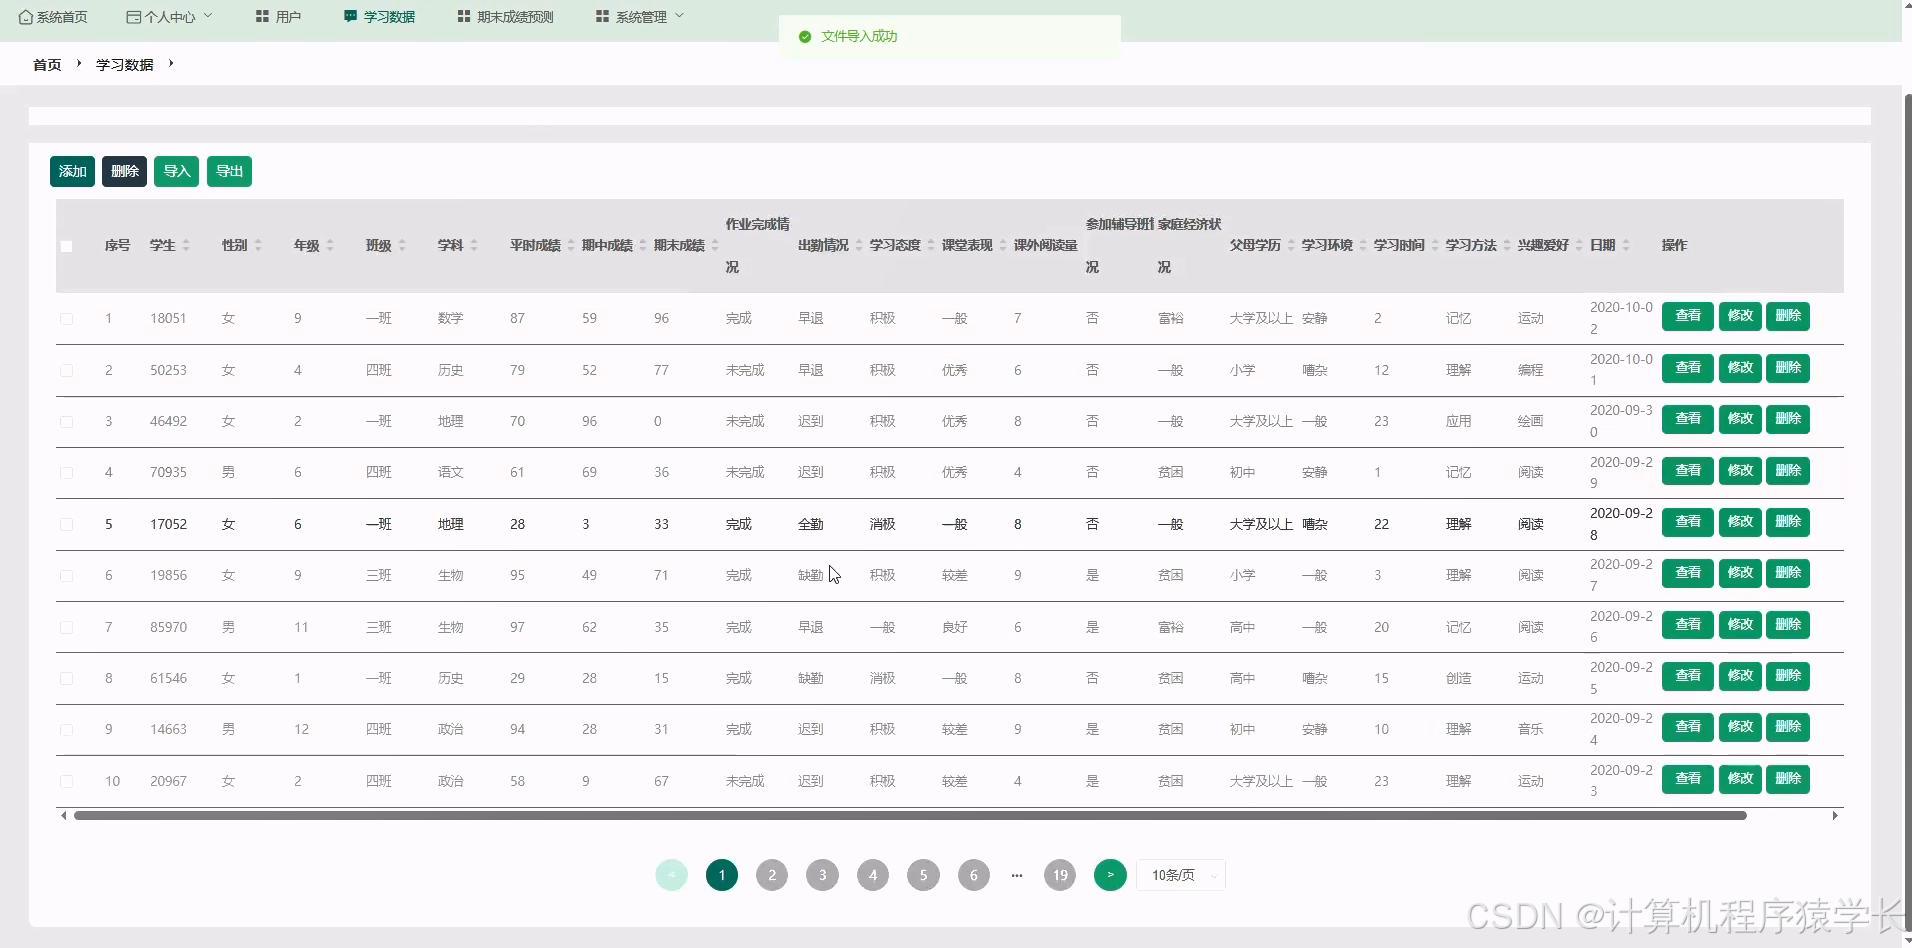Sort by 学习环境 column arrows

coord(1363,245)
